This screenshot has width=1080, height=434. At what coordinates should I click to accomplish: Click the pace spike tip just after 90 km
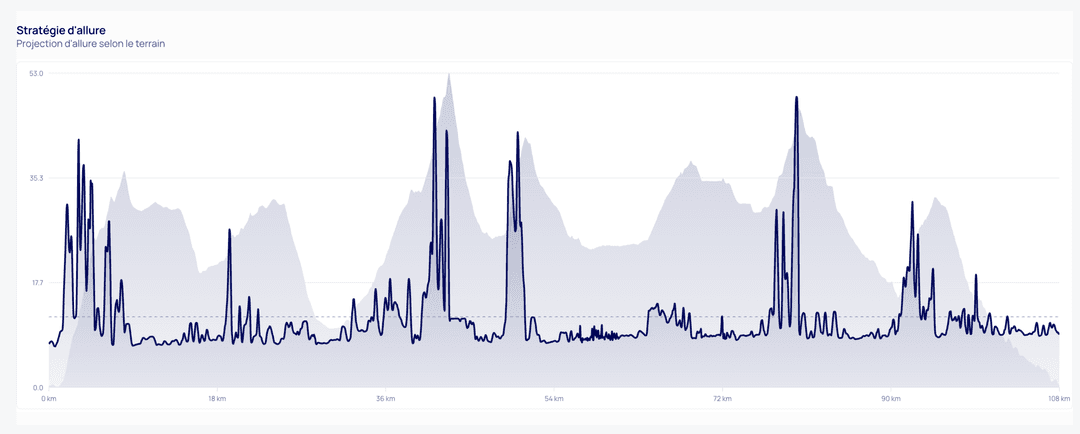[912, 203]
